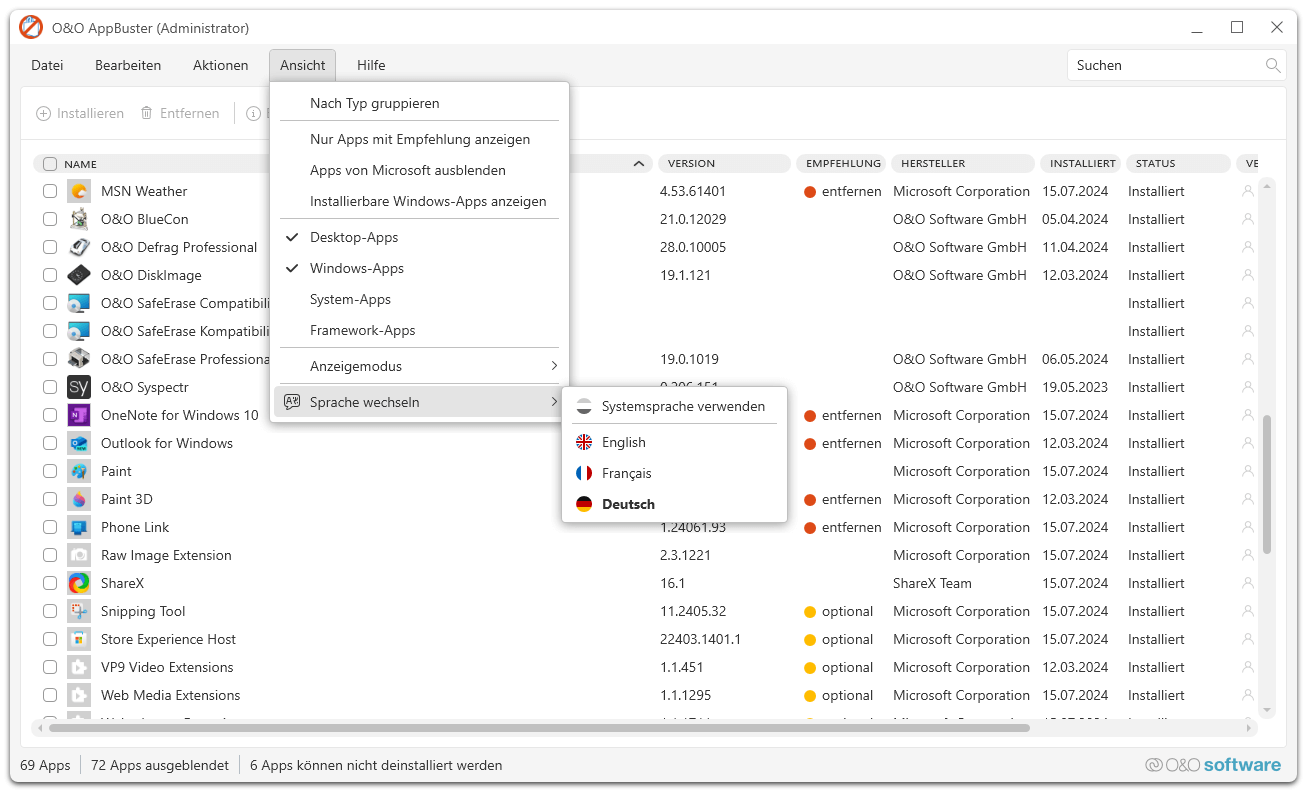The image size is (1307, 792).
Task: Open the Datei menu
Action: click(x=47, y=65)
